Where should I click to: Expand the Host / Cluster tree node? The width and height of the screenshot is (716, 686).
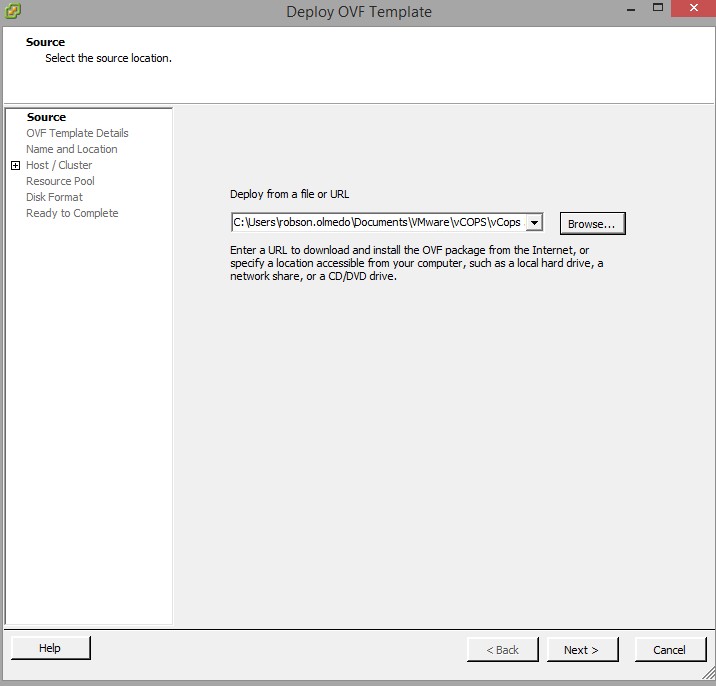pyautogui.click(x=15, y=165)
